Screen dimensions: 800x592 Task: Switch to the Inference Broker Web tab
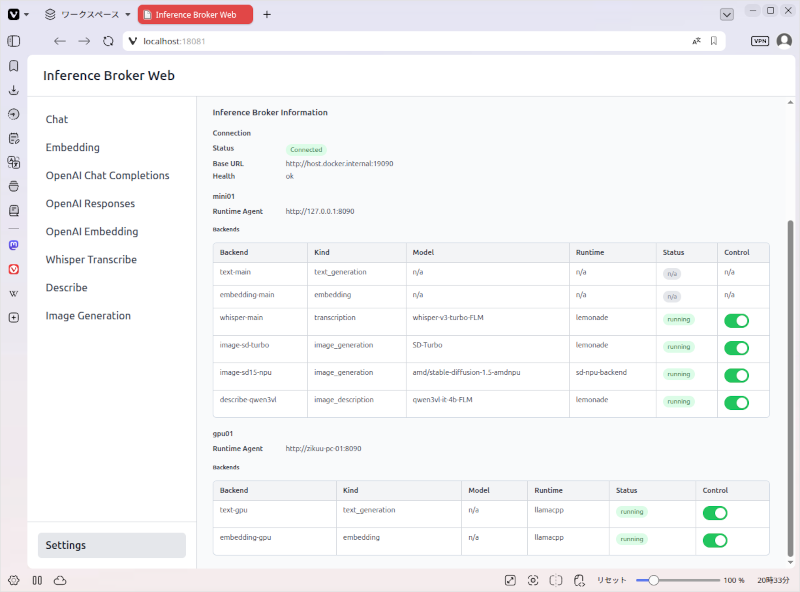(195, 15)
